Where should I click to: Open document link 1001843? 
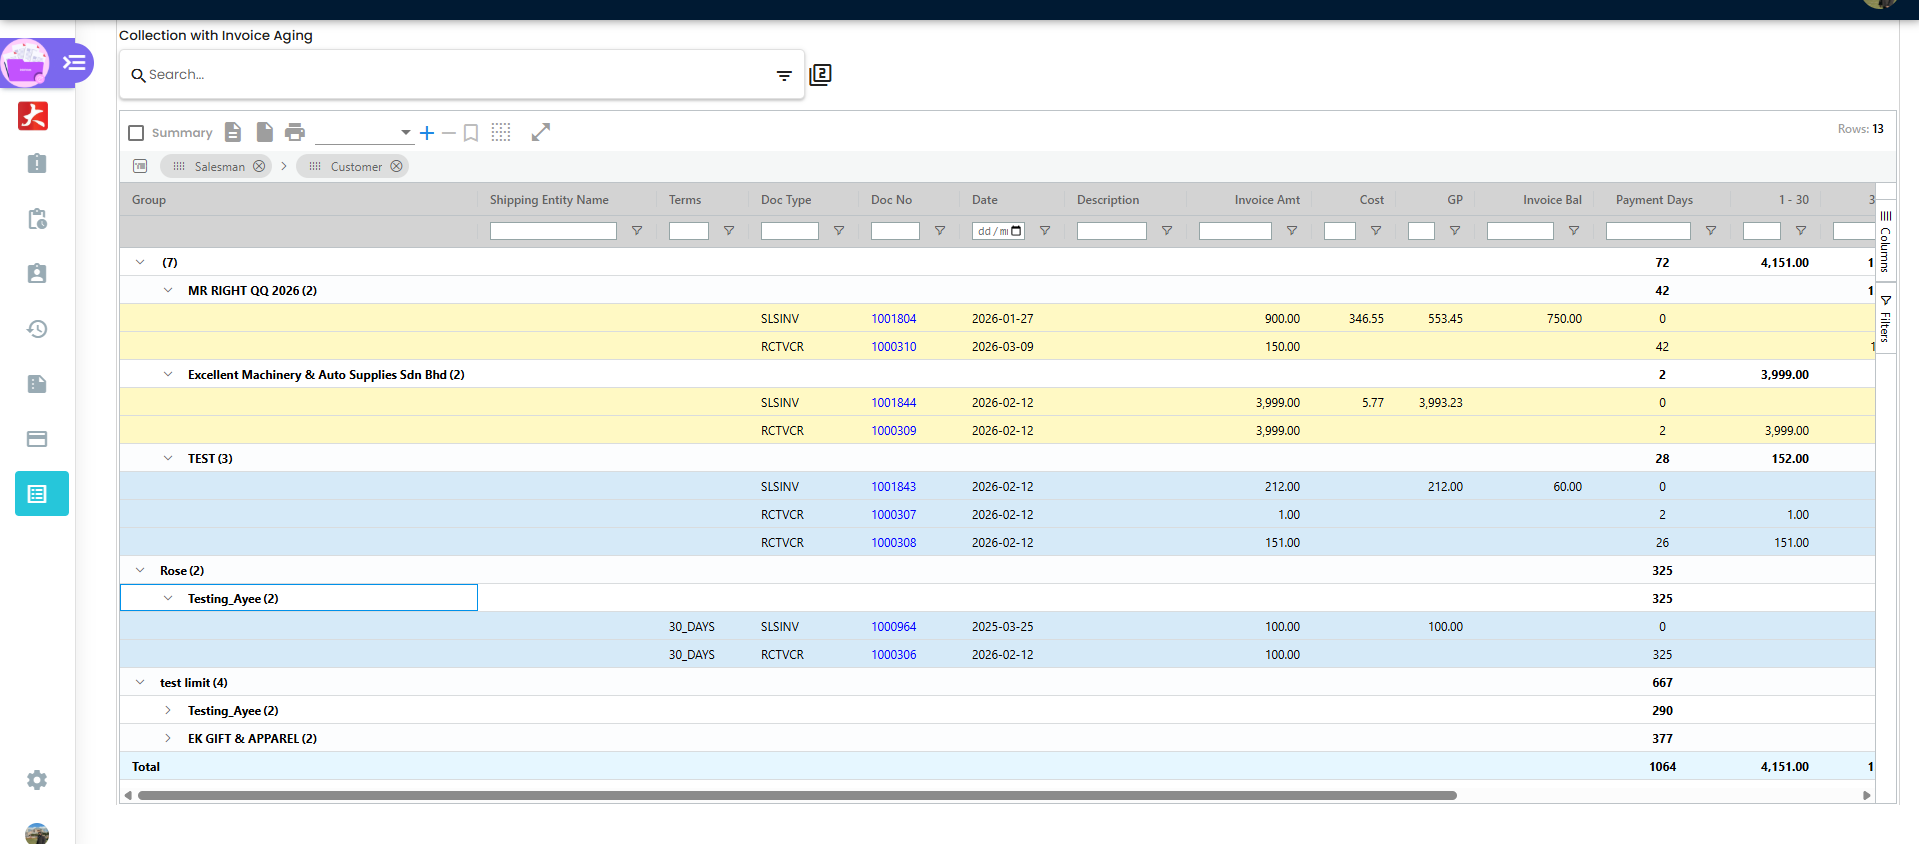pyautogui.click(x=893, y=486)
